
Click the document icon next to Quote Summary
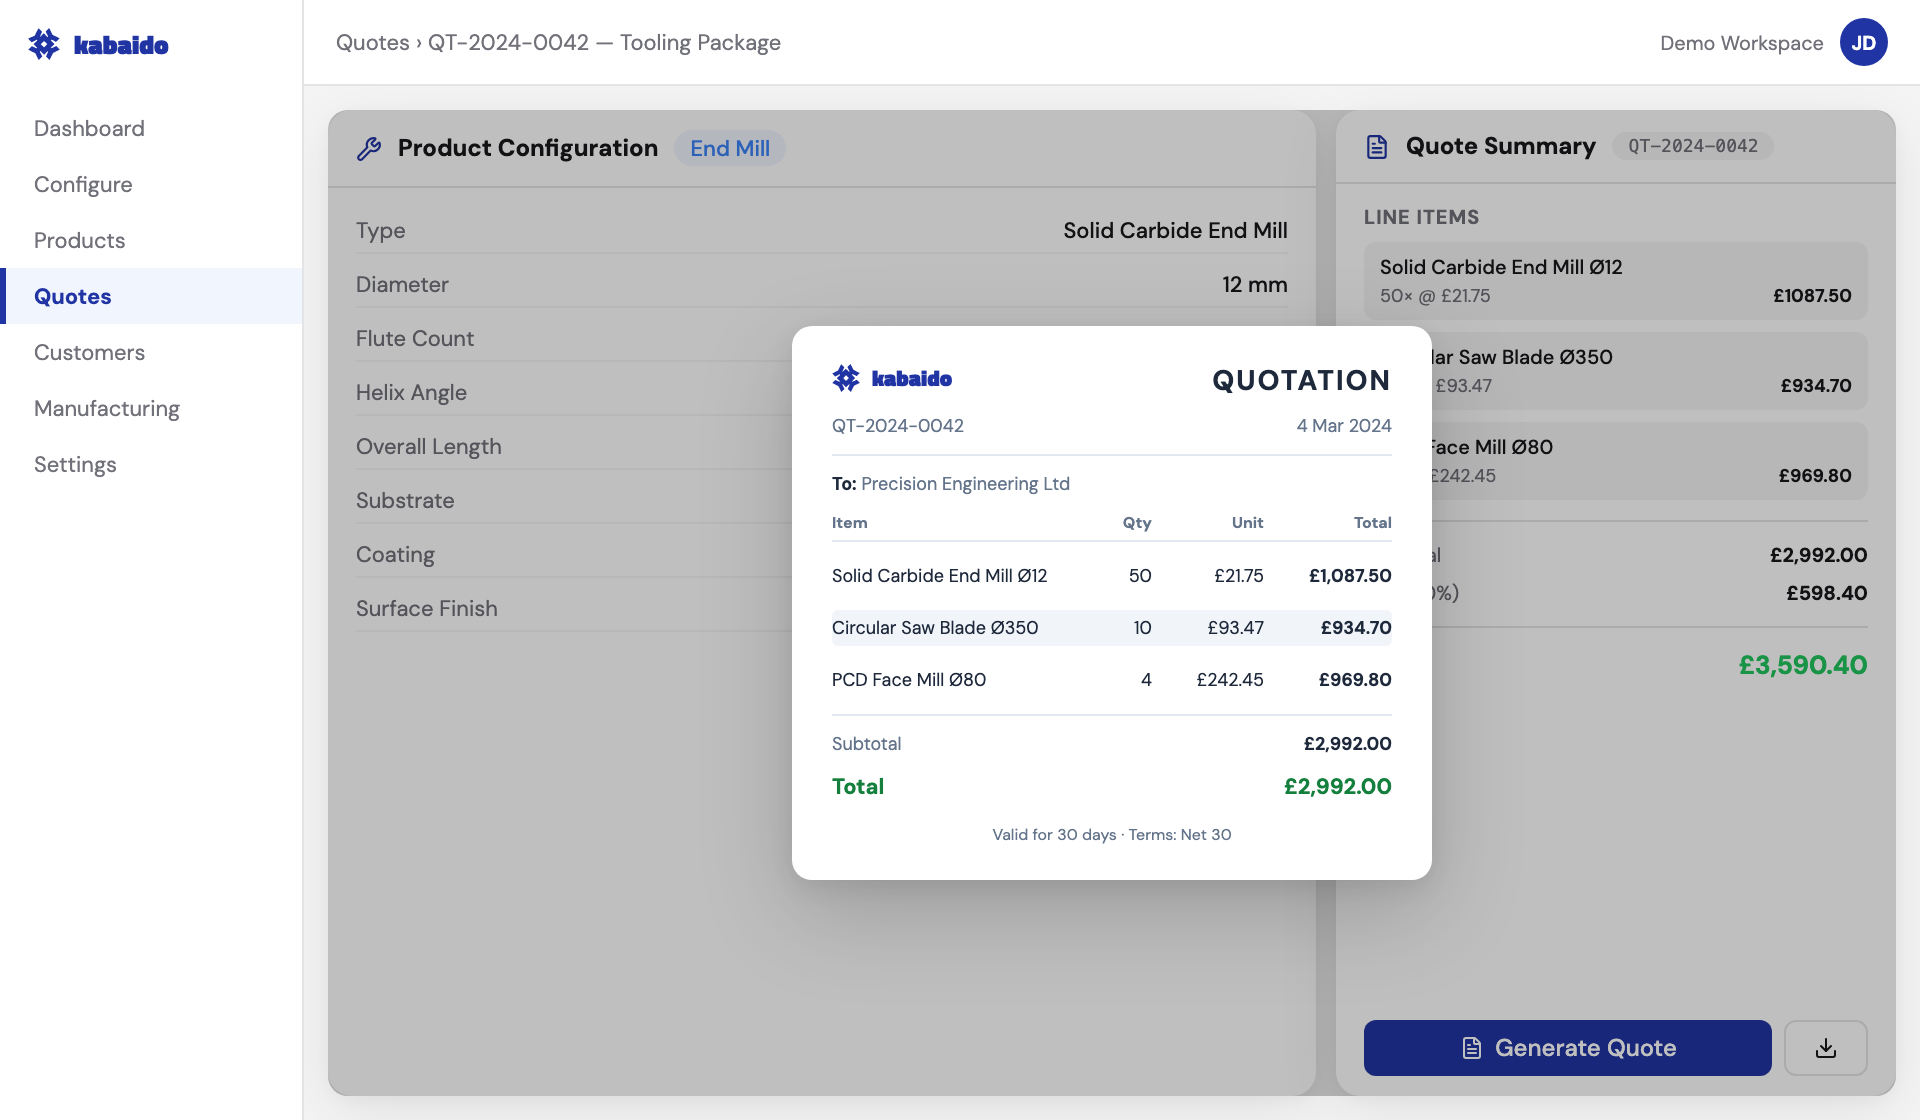pos(1377,146)
